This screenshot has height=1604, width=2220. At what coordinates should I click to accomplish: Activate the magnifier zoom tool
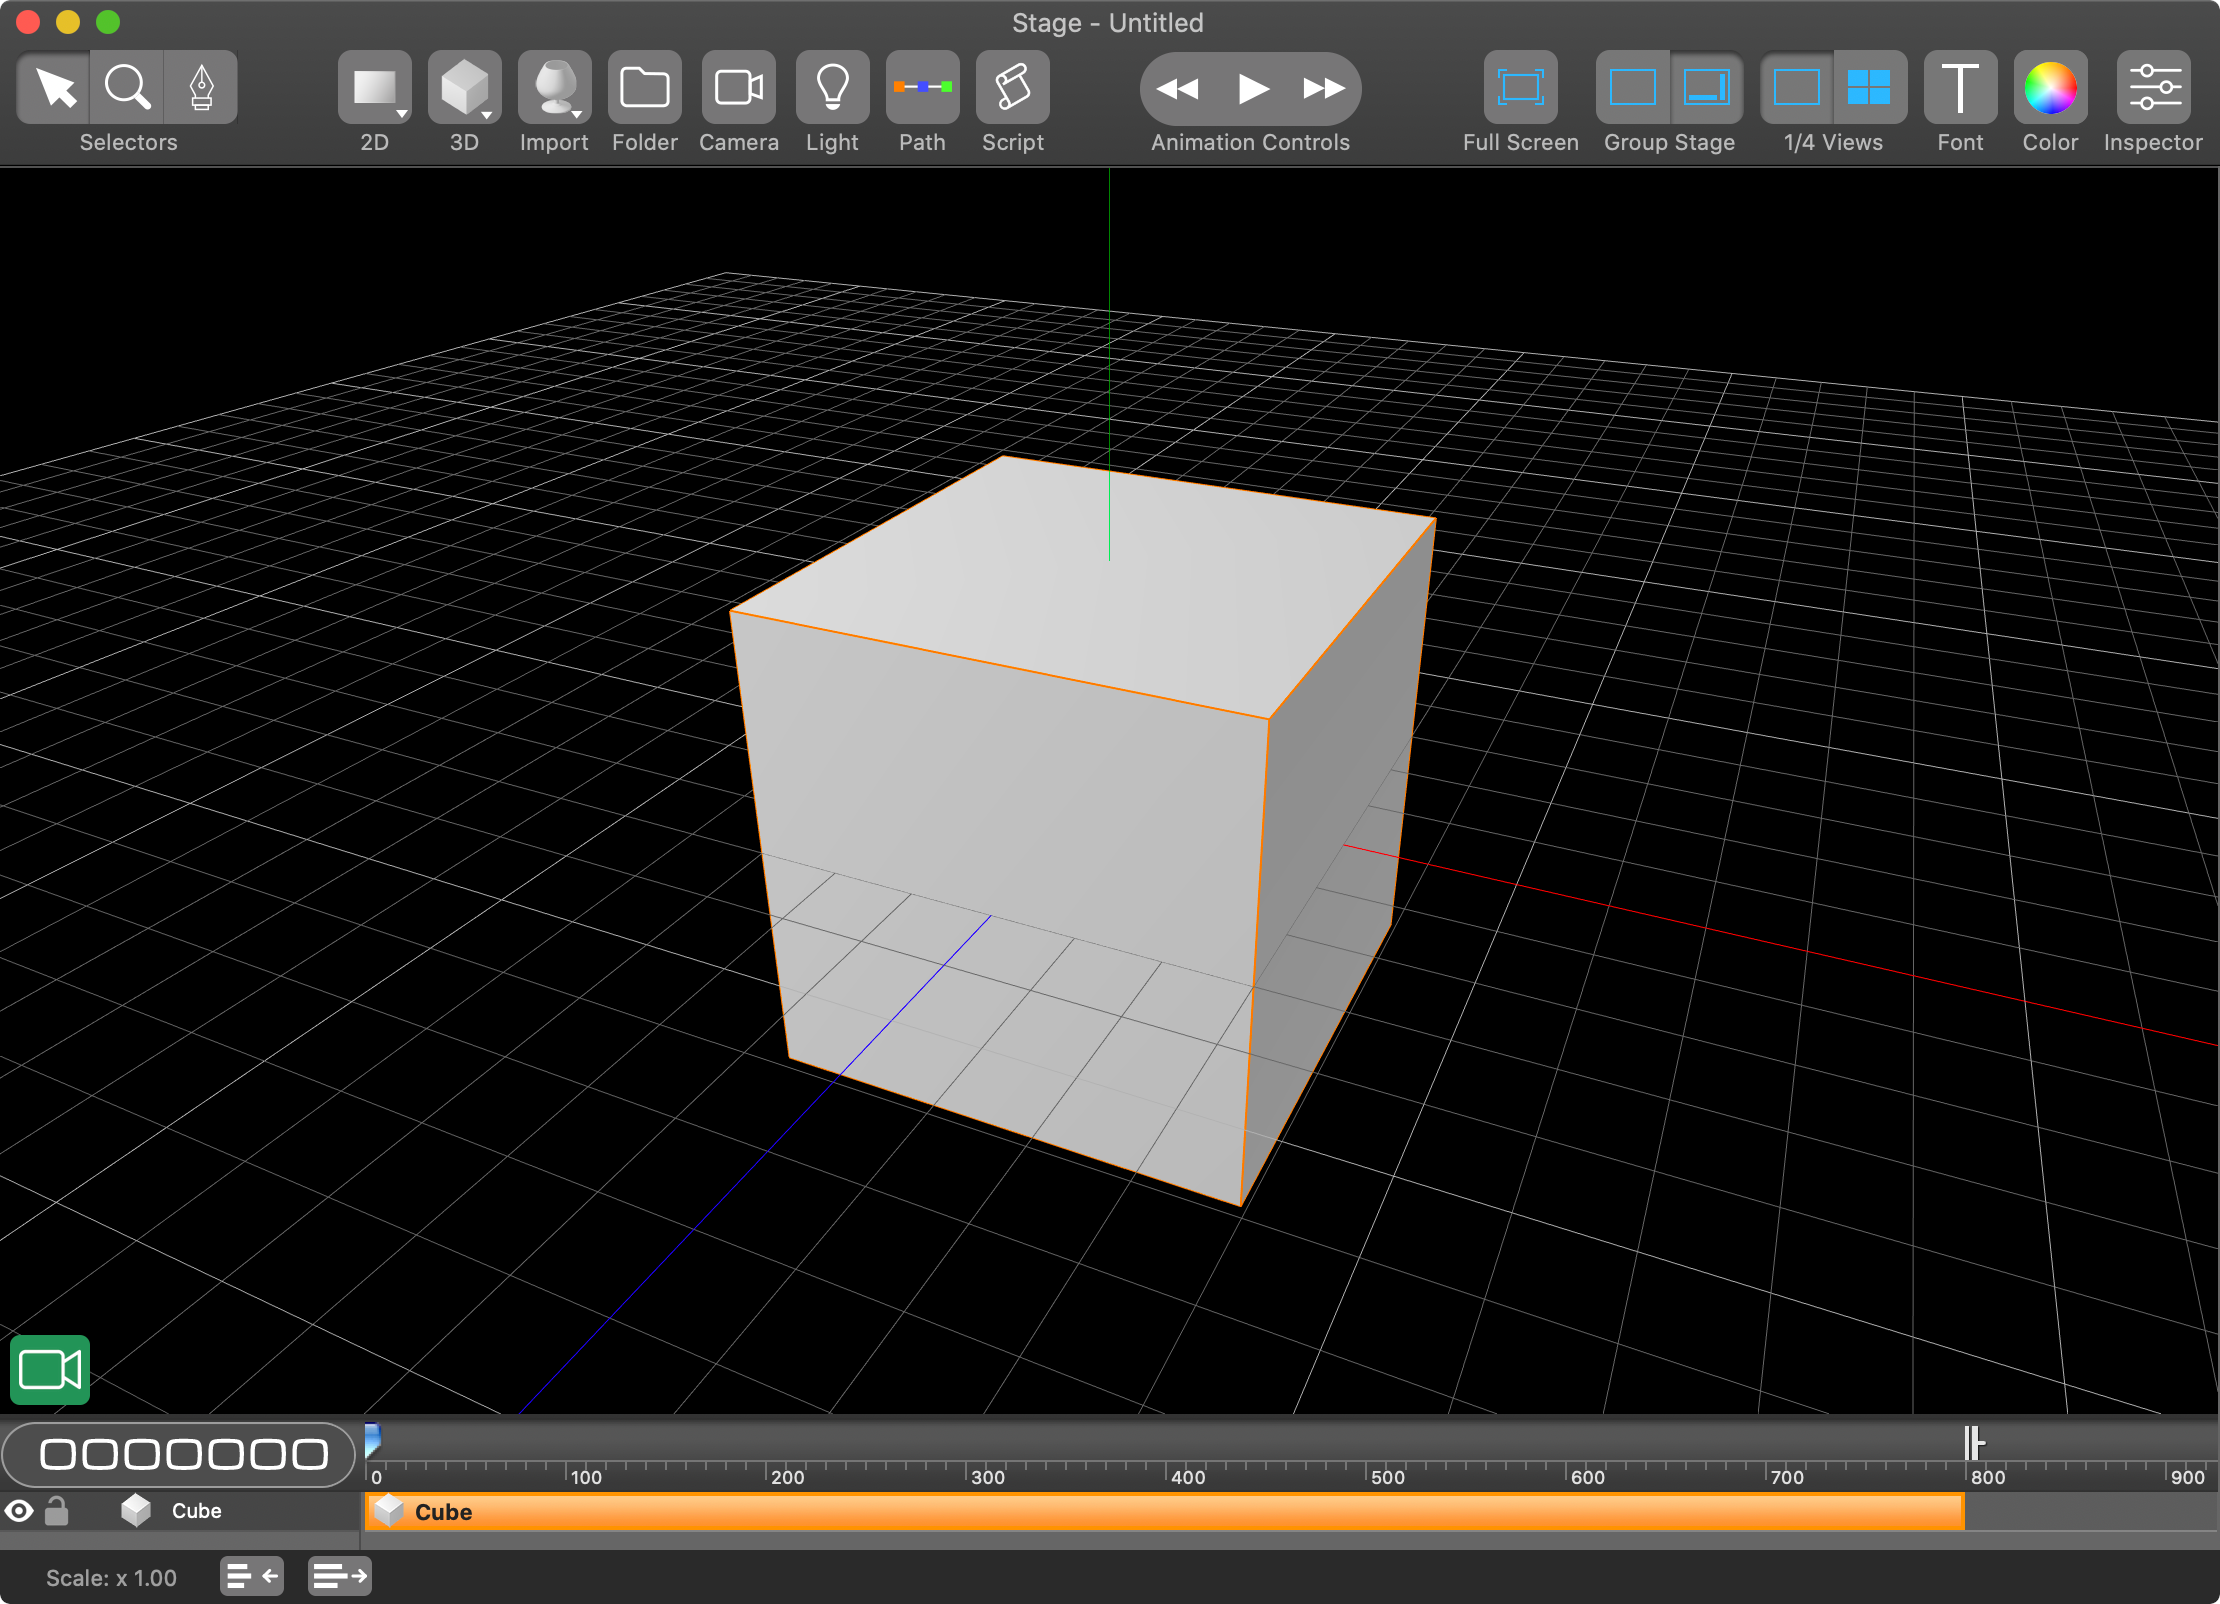[x=128, y=88]
